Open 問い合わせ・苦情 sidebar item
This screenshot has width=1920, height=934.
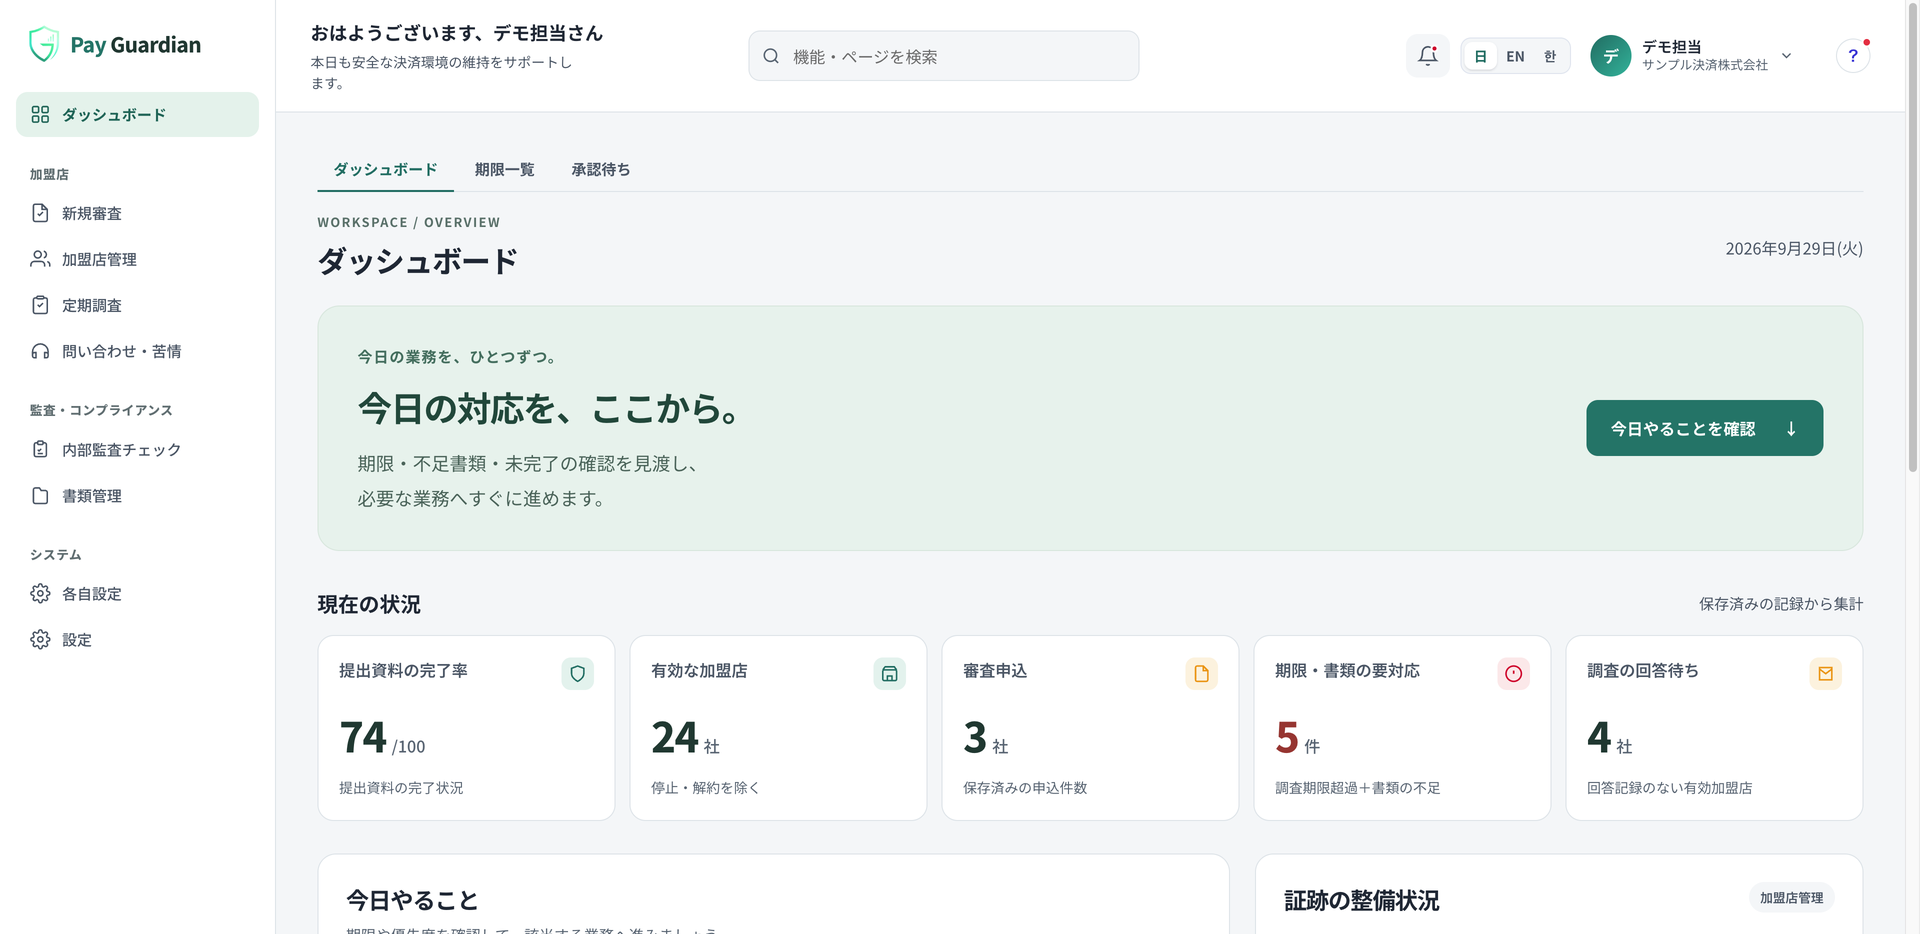click(x=137, y=351)
